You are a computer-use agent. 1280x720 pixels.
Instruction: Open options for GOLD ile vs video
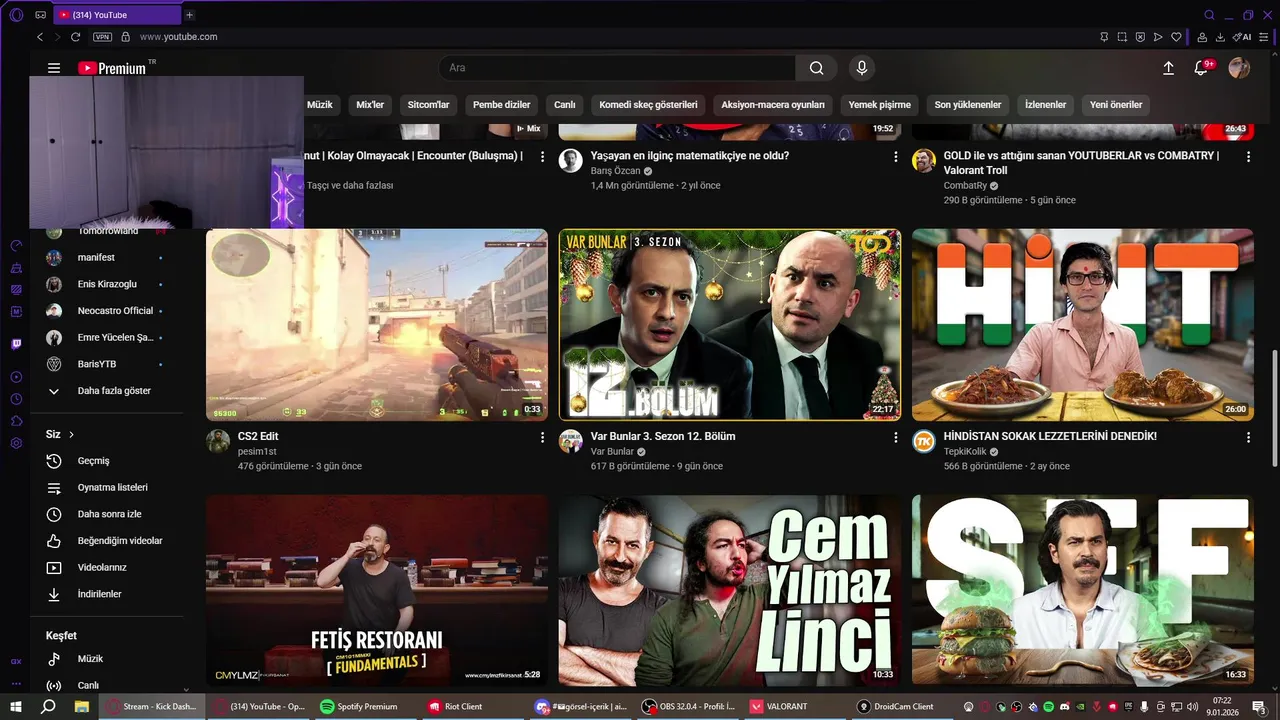pos(1248,157)
